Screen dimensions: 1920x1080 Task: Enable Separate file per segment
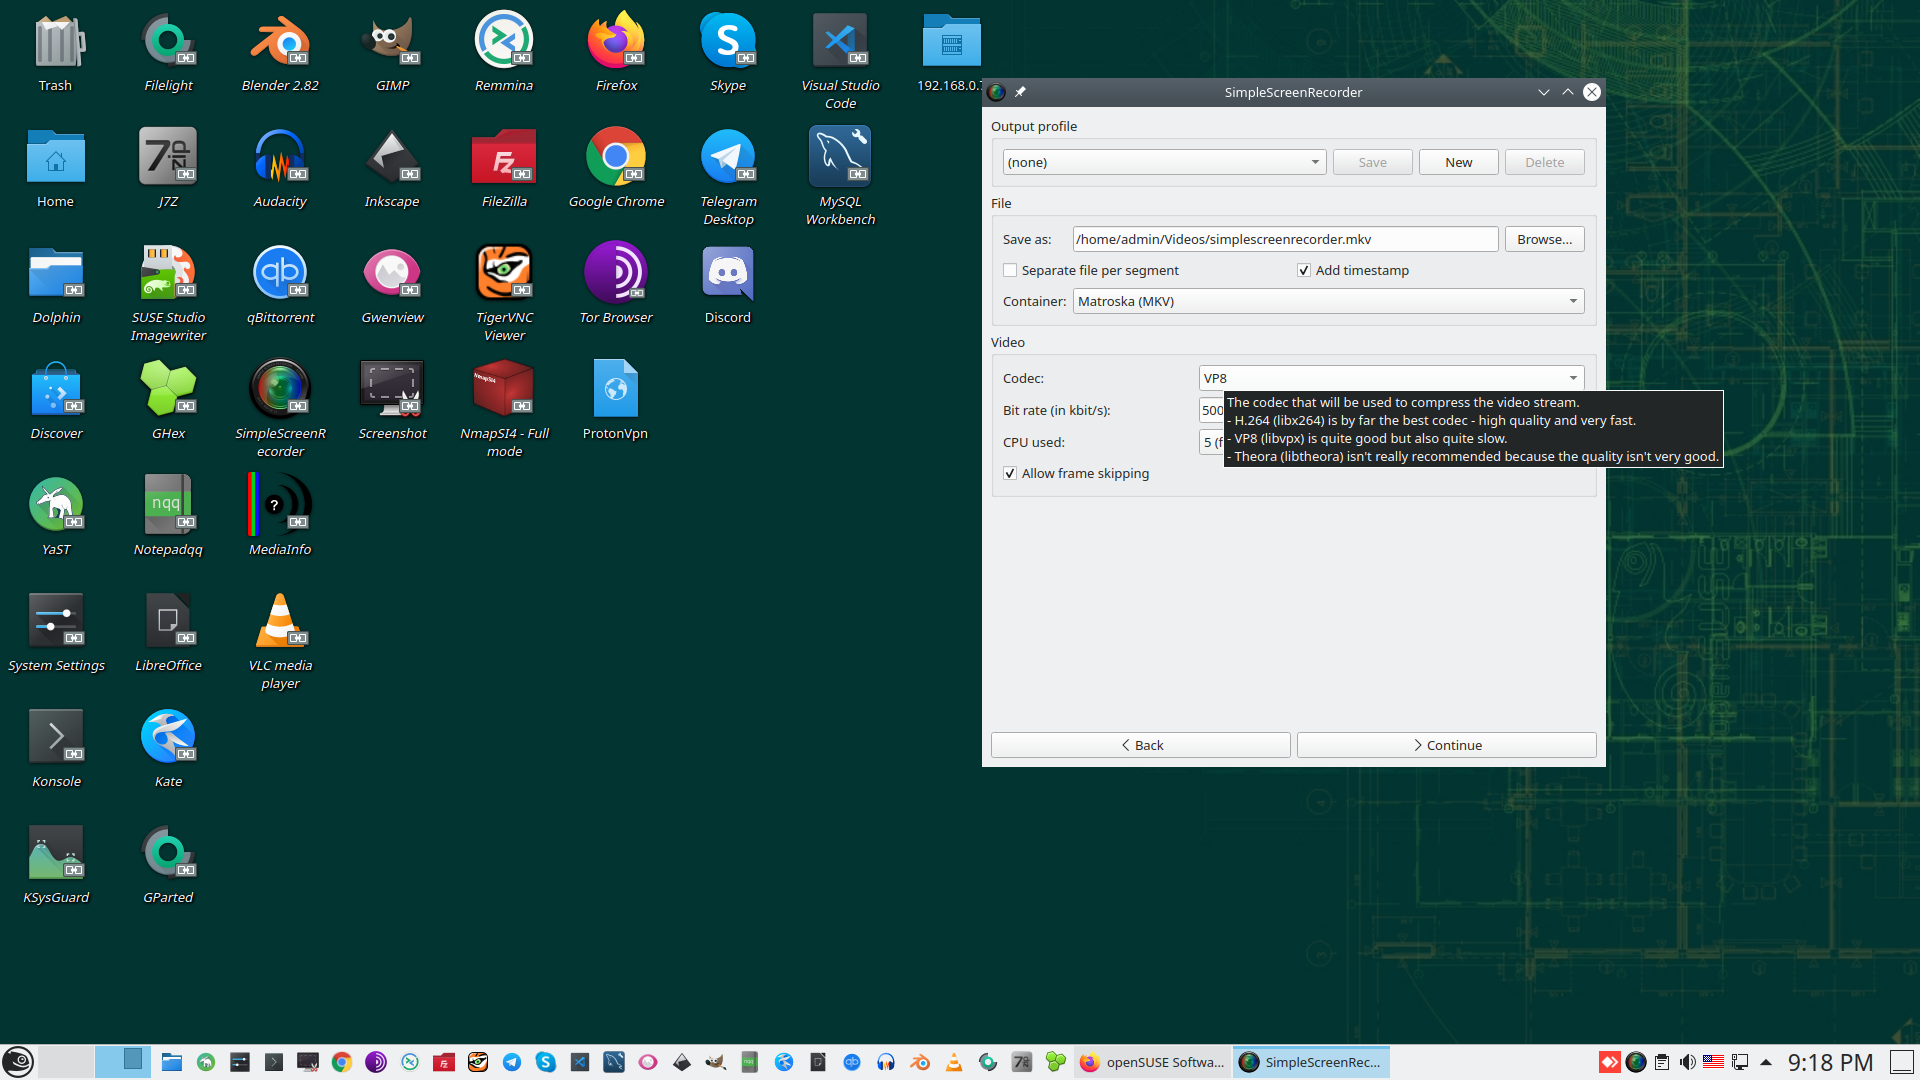[1010, 271]
